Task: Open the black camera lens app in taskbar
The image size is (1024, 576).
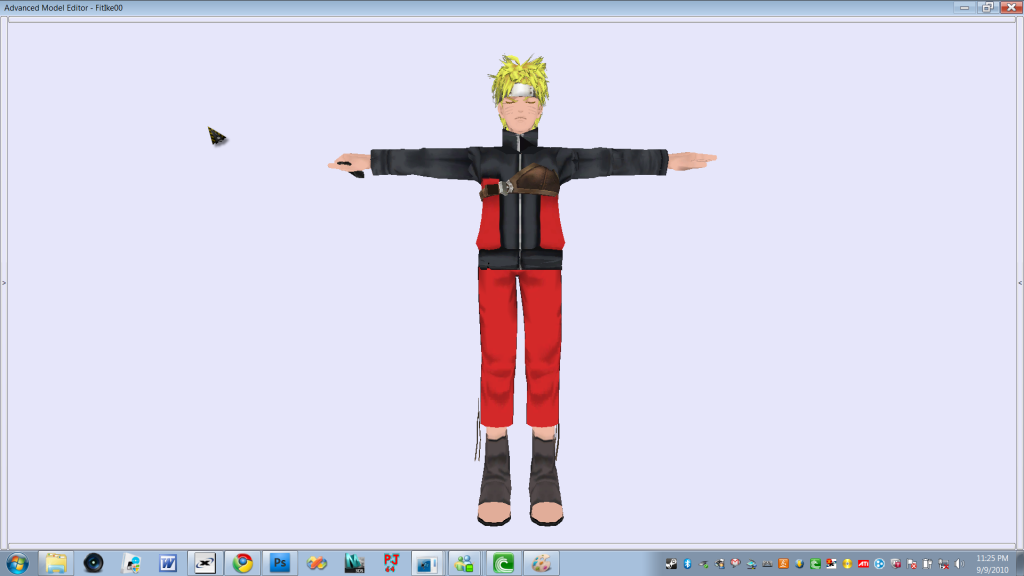Action: pyautogui.click(x=93, y=563)
